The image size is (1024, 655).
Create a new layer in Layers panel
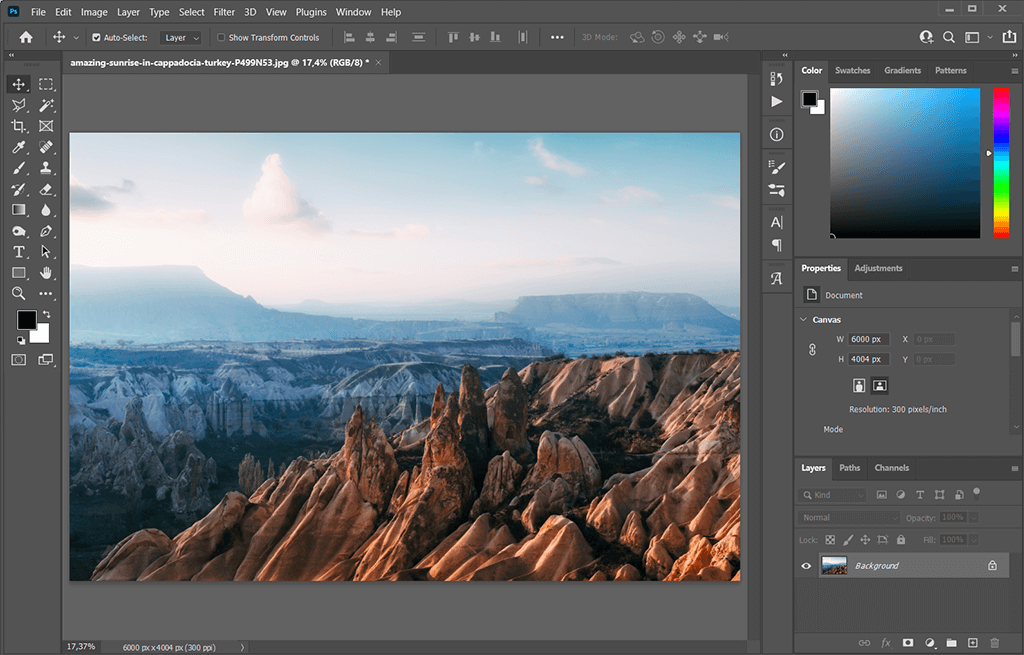pos(973,642)
